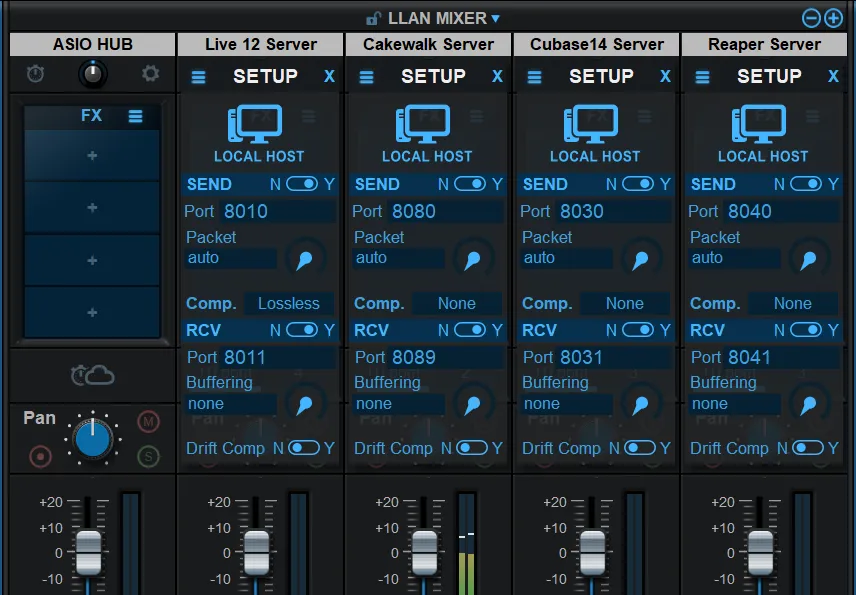
Task: Solo the ASIO HUB channel
Action: (x=148, y=456)
